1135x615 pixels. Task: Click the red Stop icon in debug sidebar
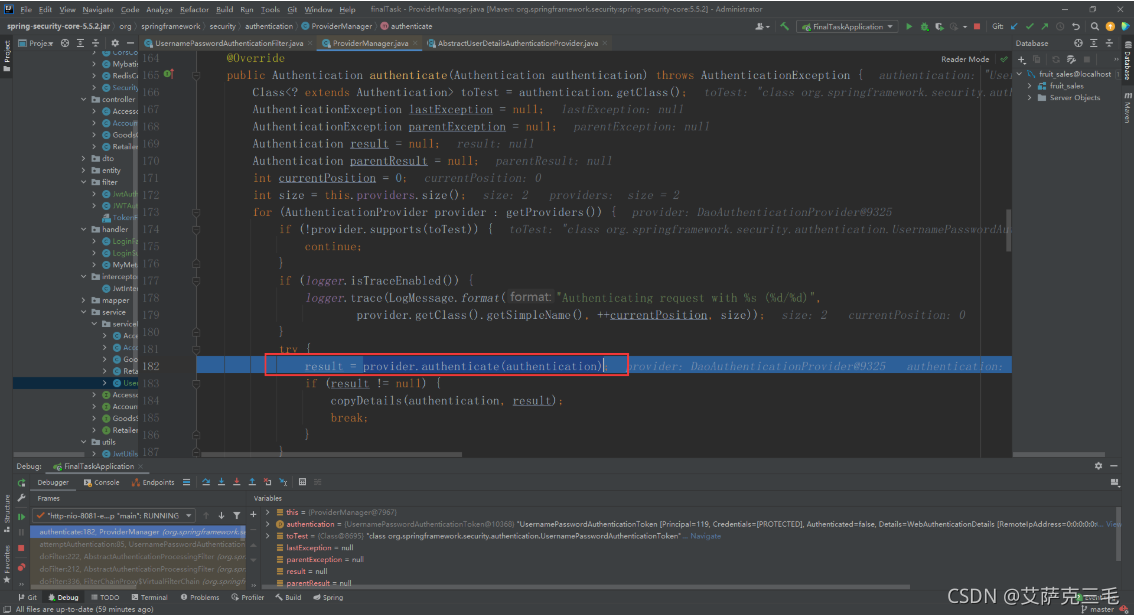(21, 548)
